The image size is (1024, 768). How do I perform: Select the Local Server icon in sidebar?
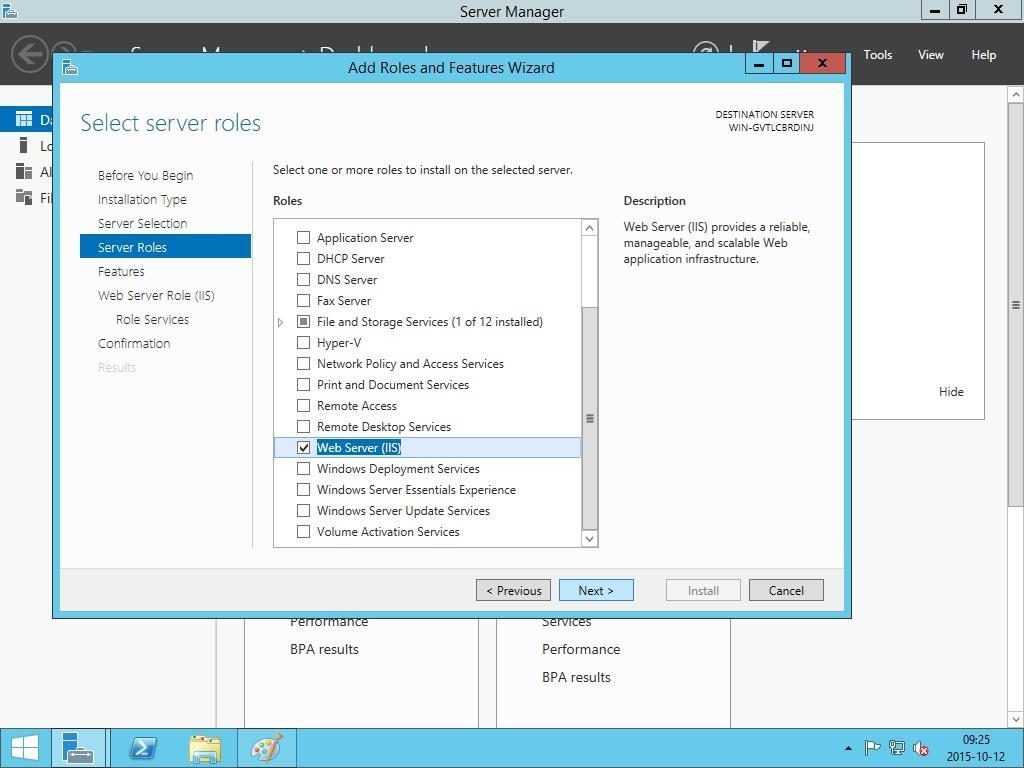(24, 145)
